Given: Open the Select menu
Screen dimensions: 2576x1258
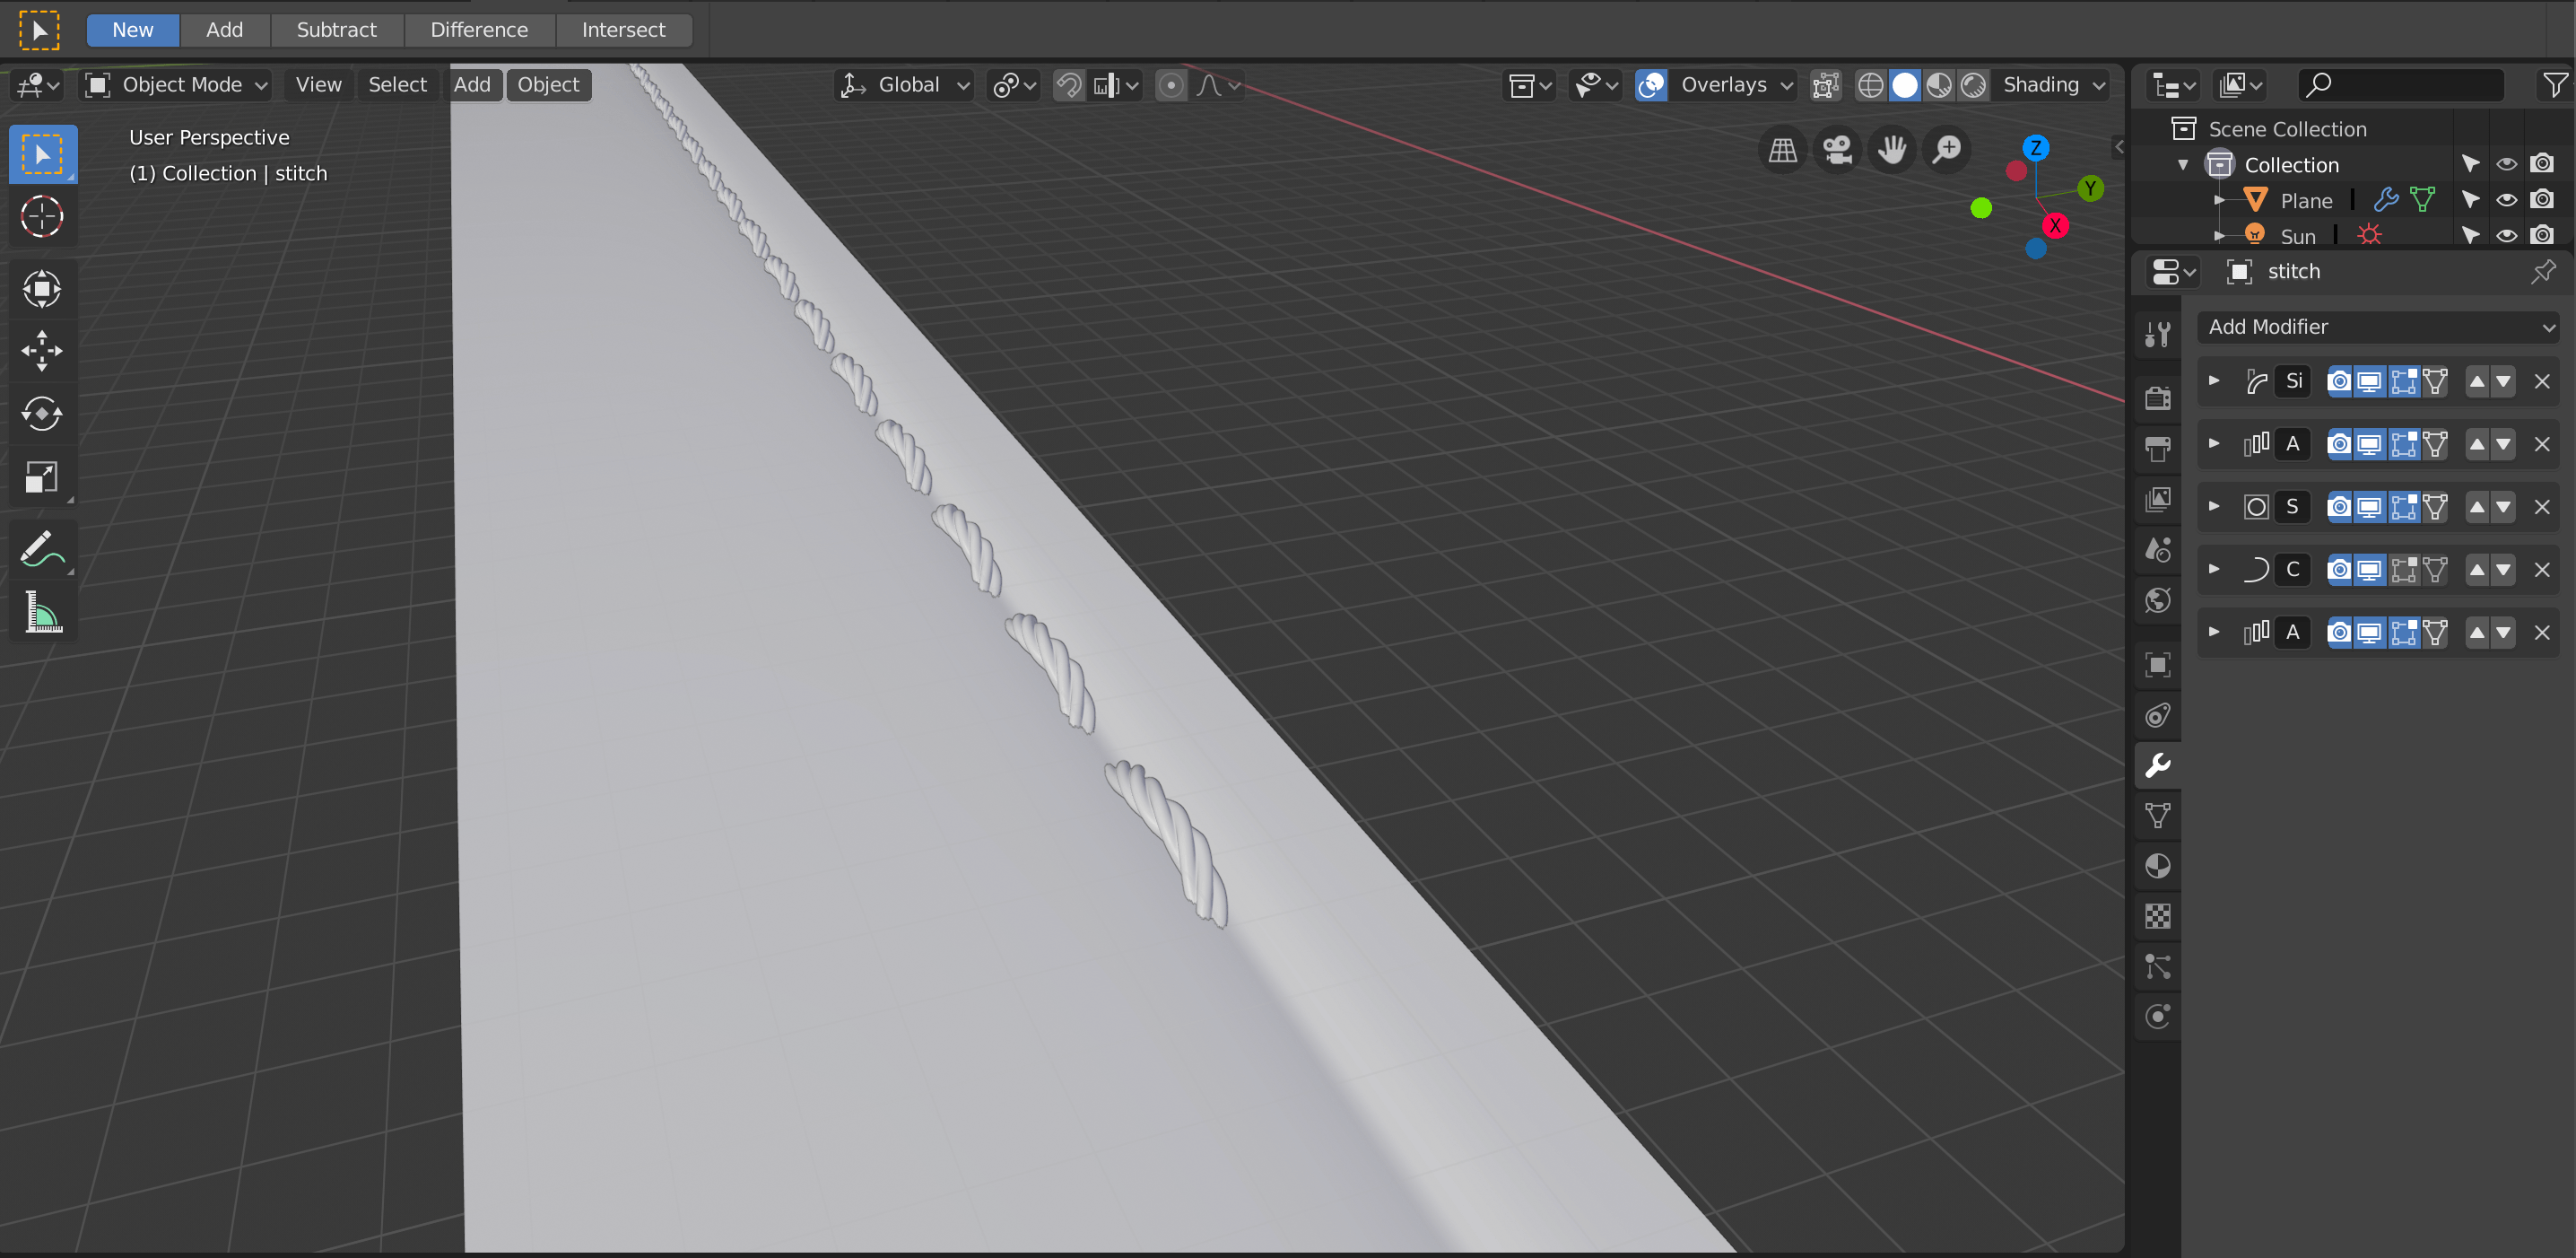Looking at the screenshot, I should 397,85.
